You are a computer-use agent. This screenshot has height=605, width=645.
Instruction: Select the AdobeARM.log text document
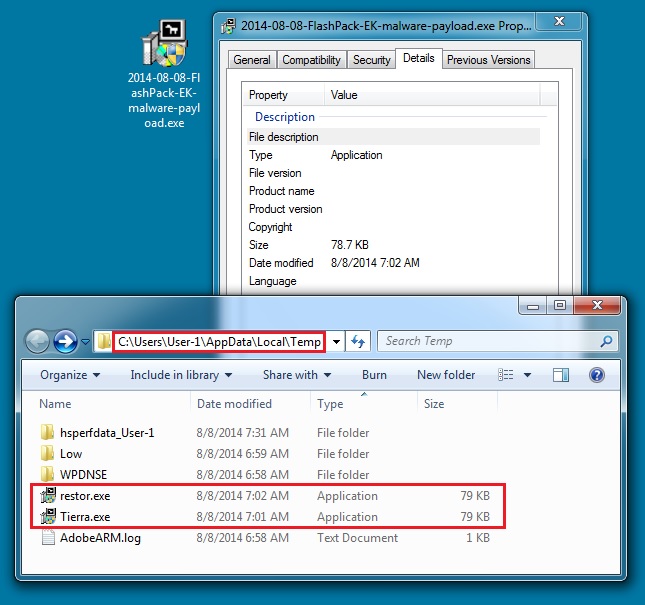click(x=47, y=538)
